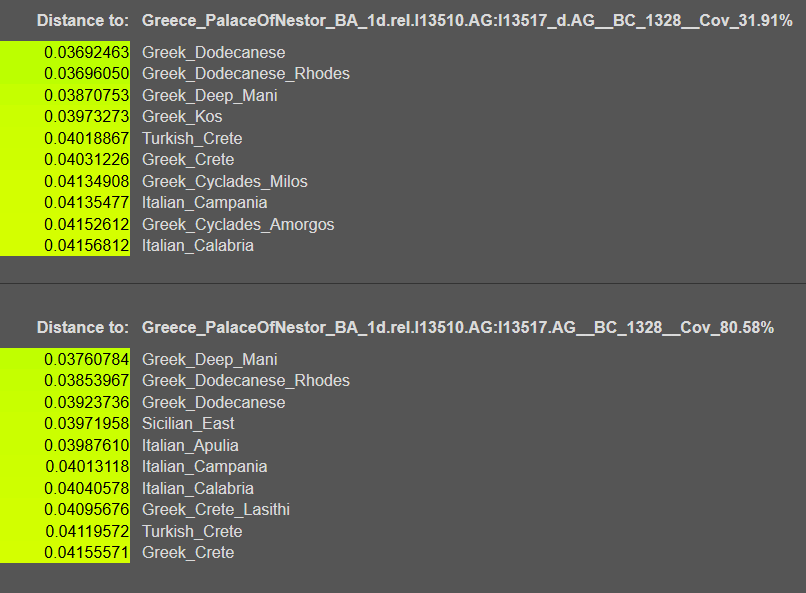Select Greek_Dodecanese_Rhodes in the first list
The image size is (806, 593).
pos(246,73)
